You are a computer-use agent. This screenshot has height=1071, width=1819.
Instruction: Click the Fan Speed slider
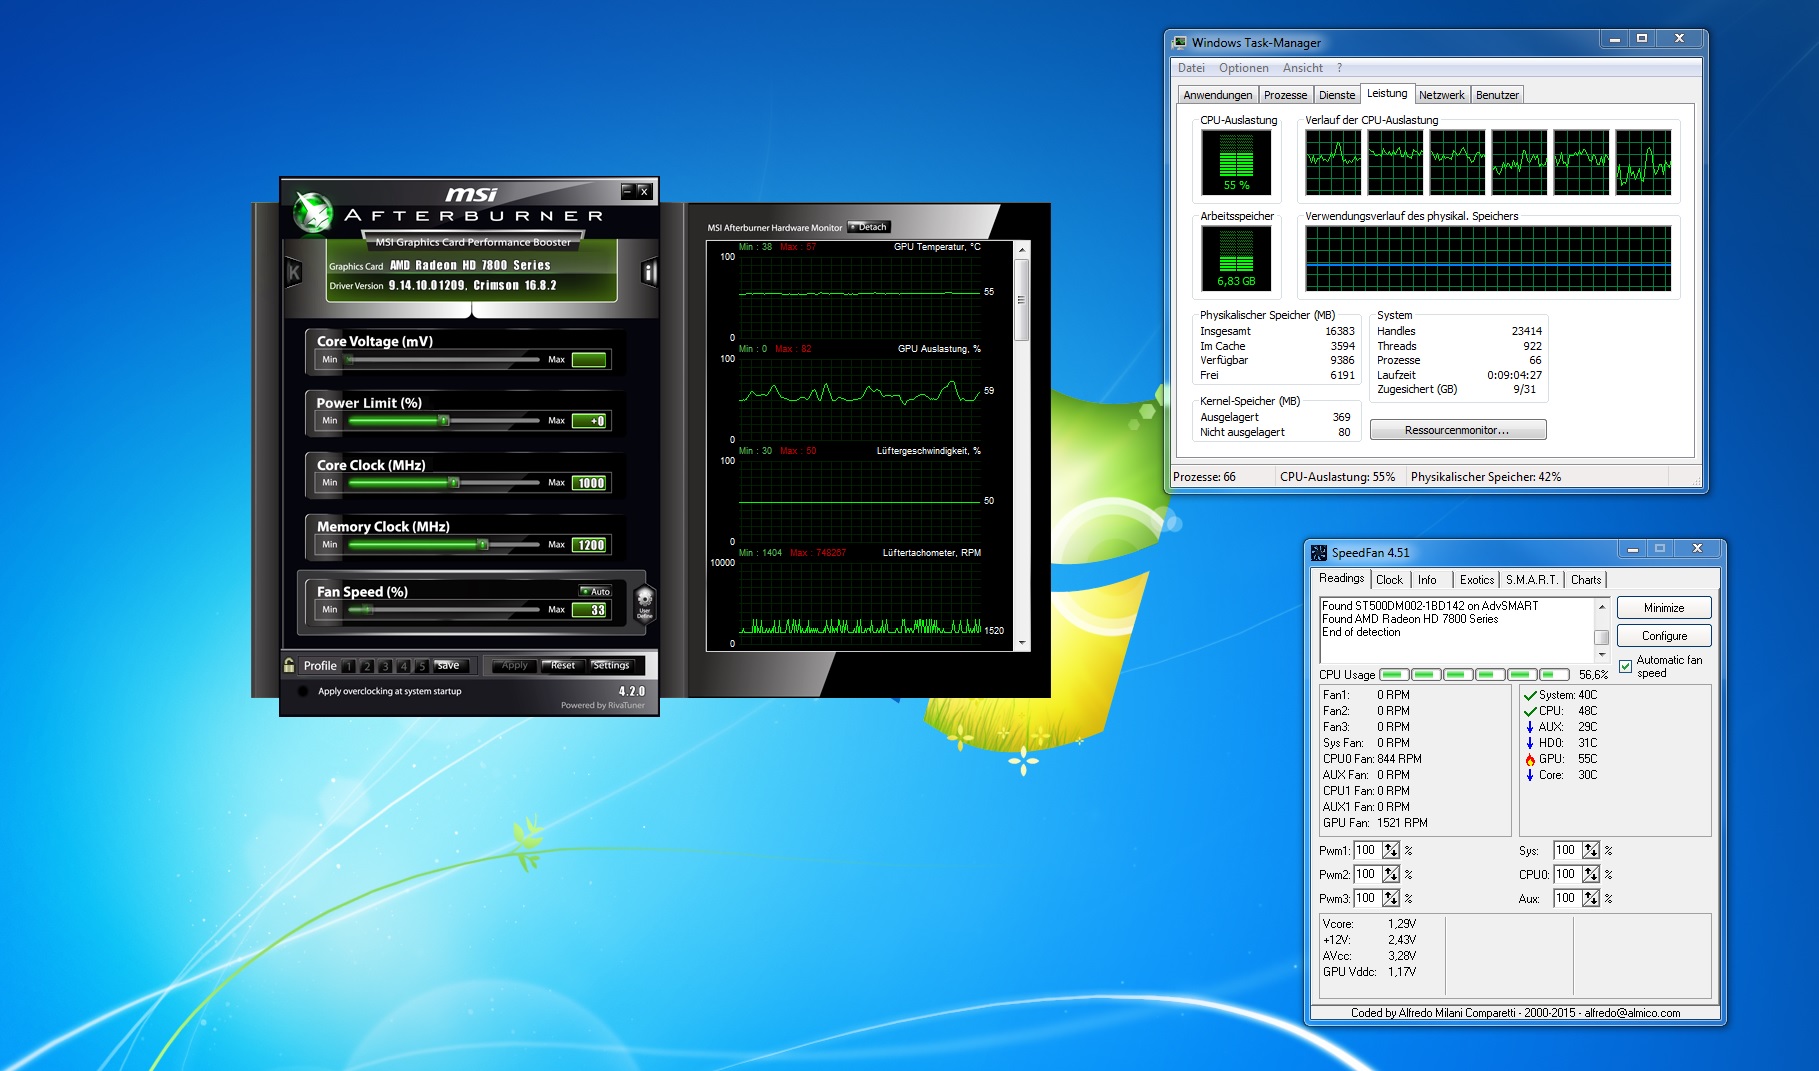[x=443, y=610]
